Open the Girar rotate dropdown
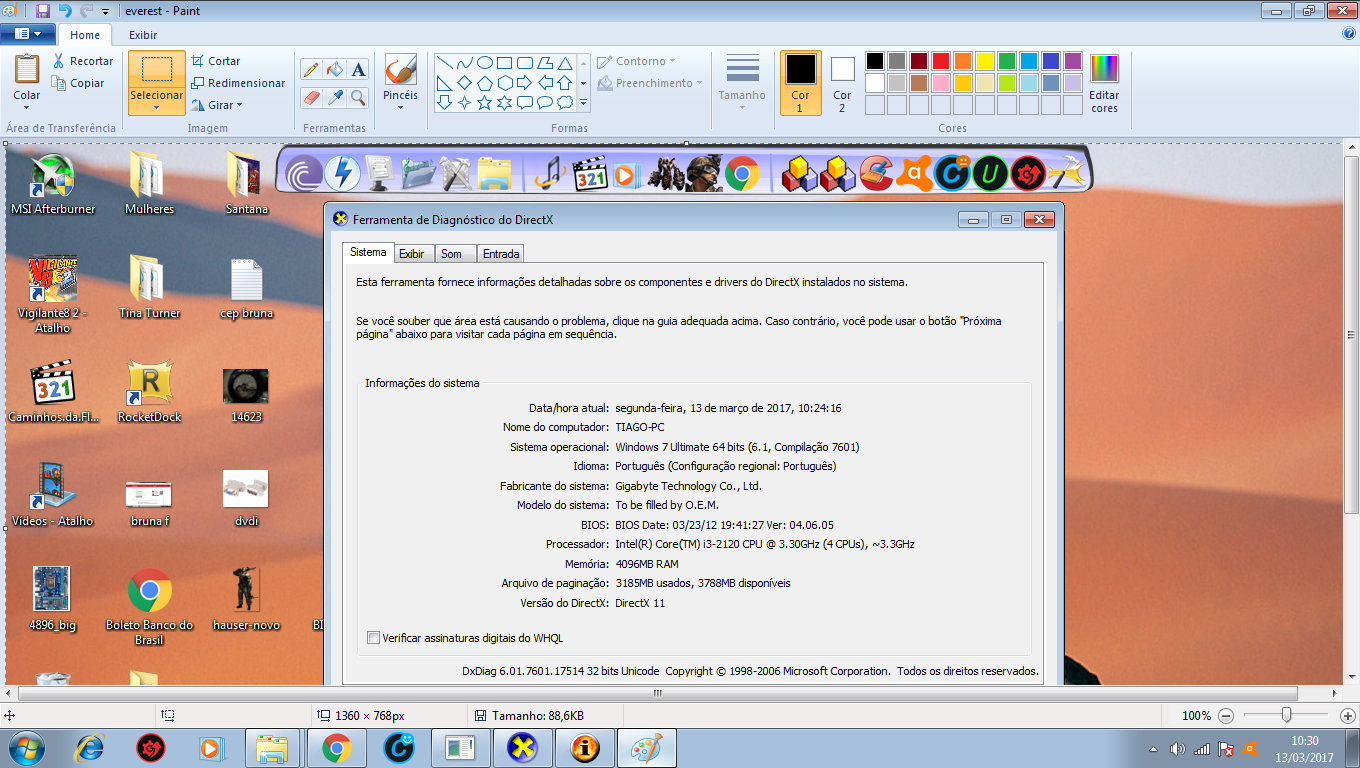The width and height of the screenshot is (1360, 768). [x=217, y=105]
